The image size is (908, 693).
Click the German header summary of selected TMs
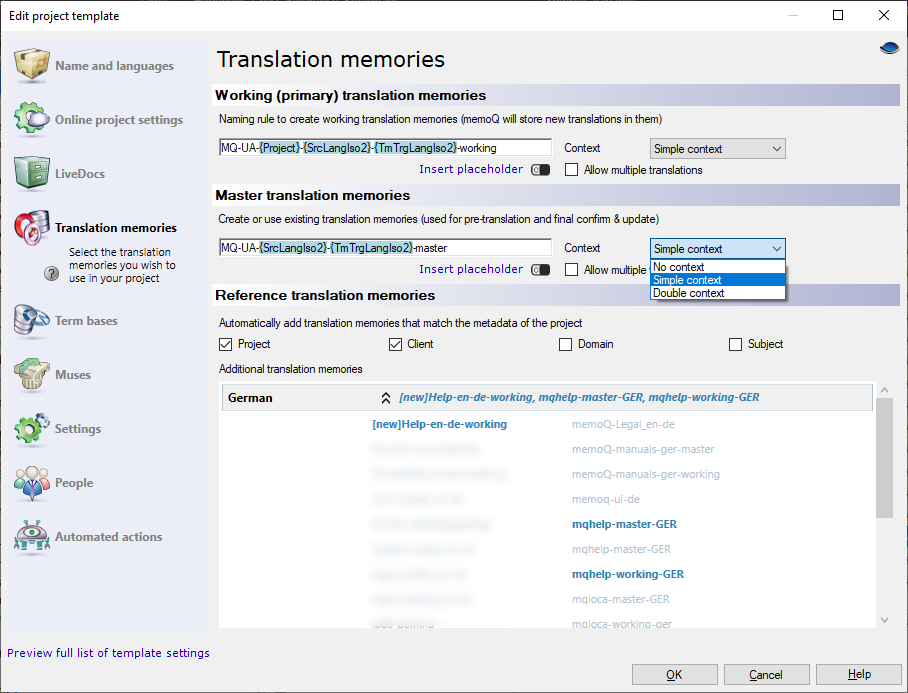[x=579, y=397]
